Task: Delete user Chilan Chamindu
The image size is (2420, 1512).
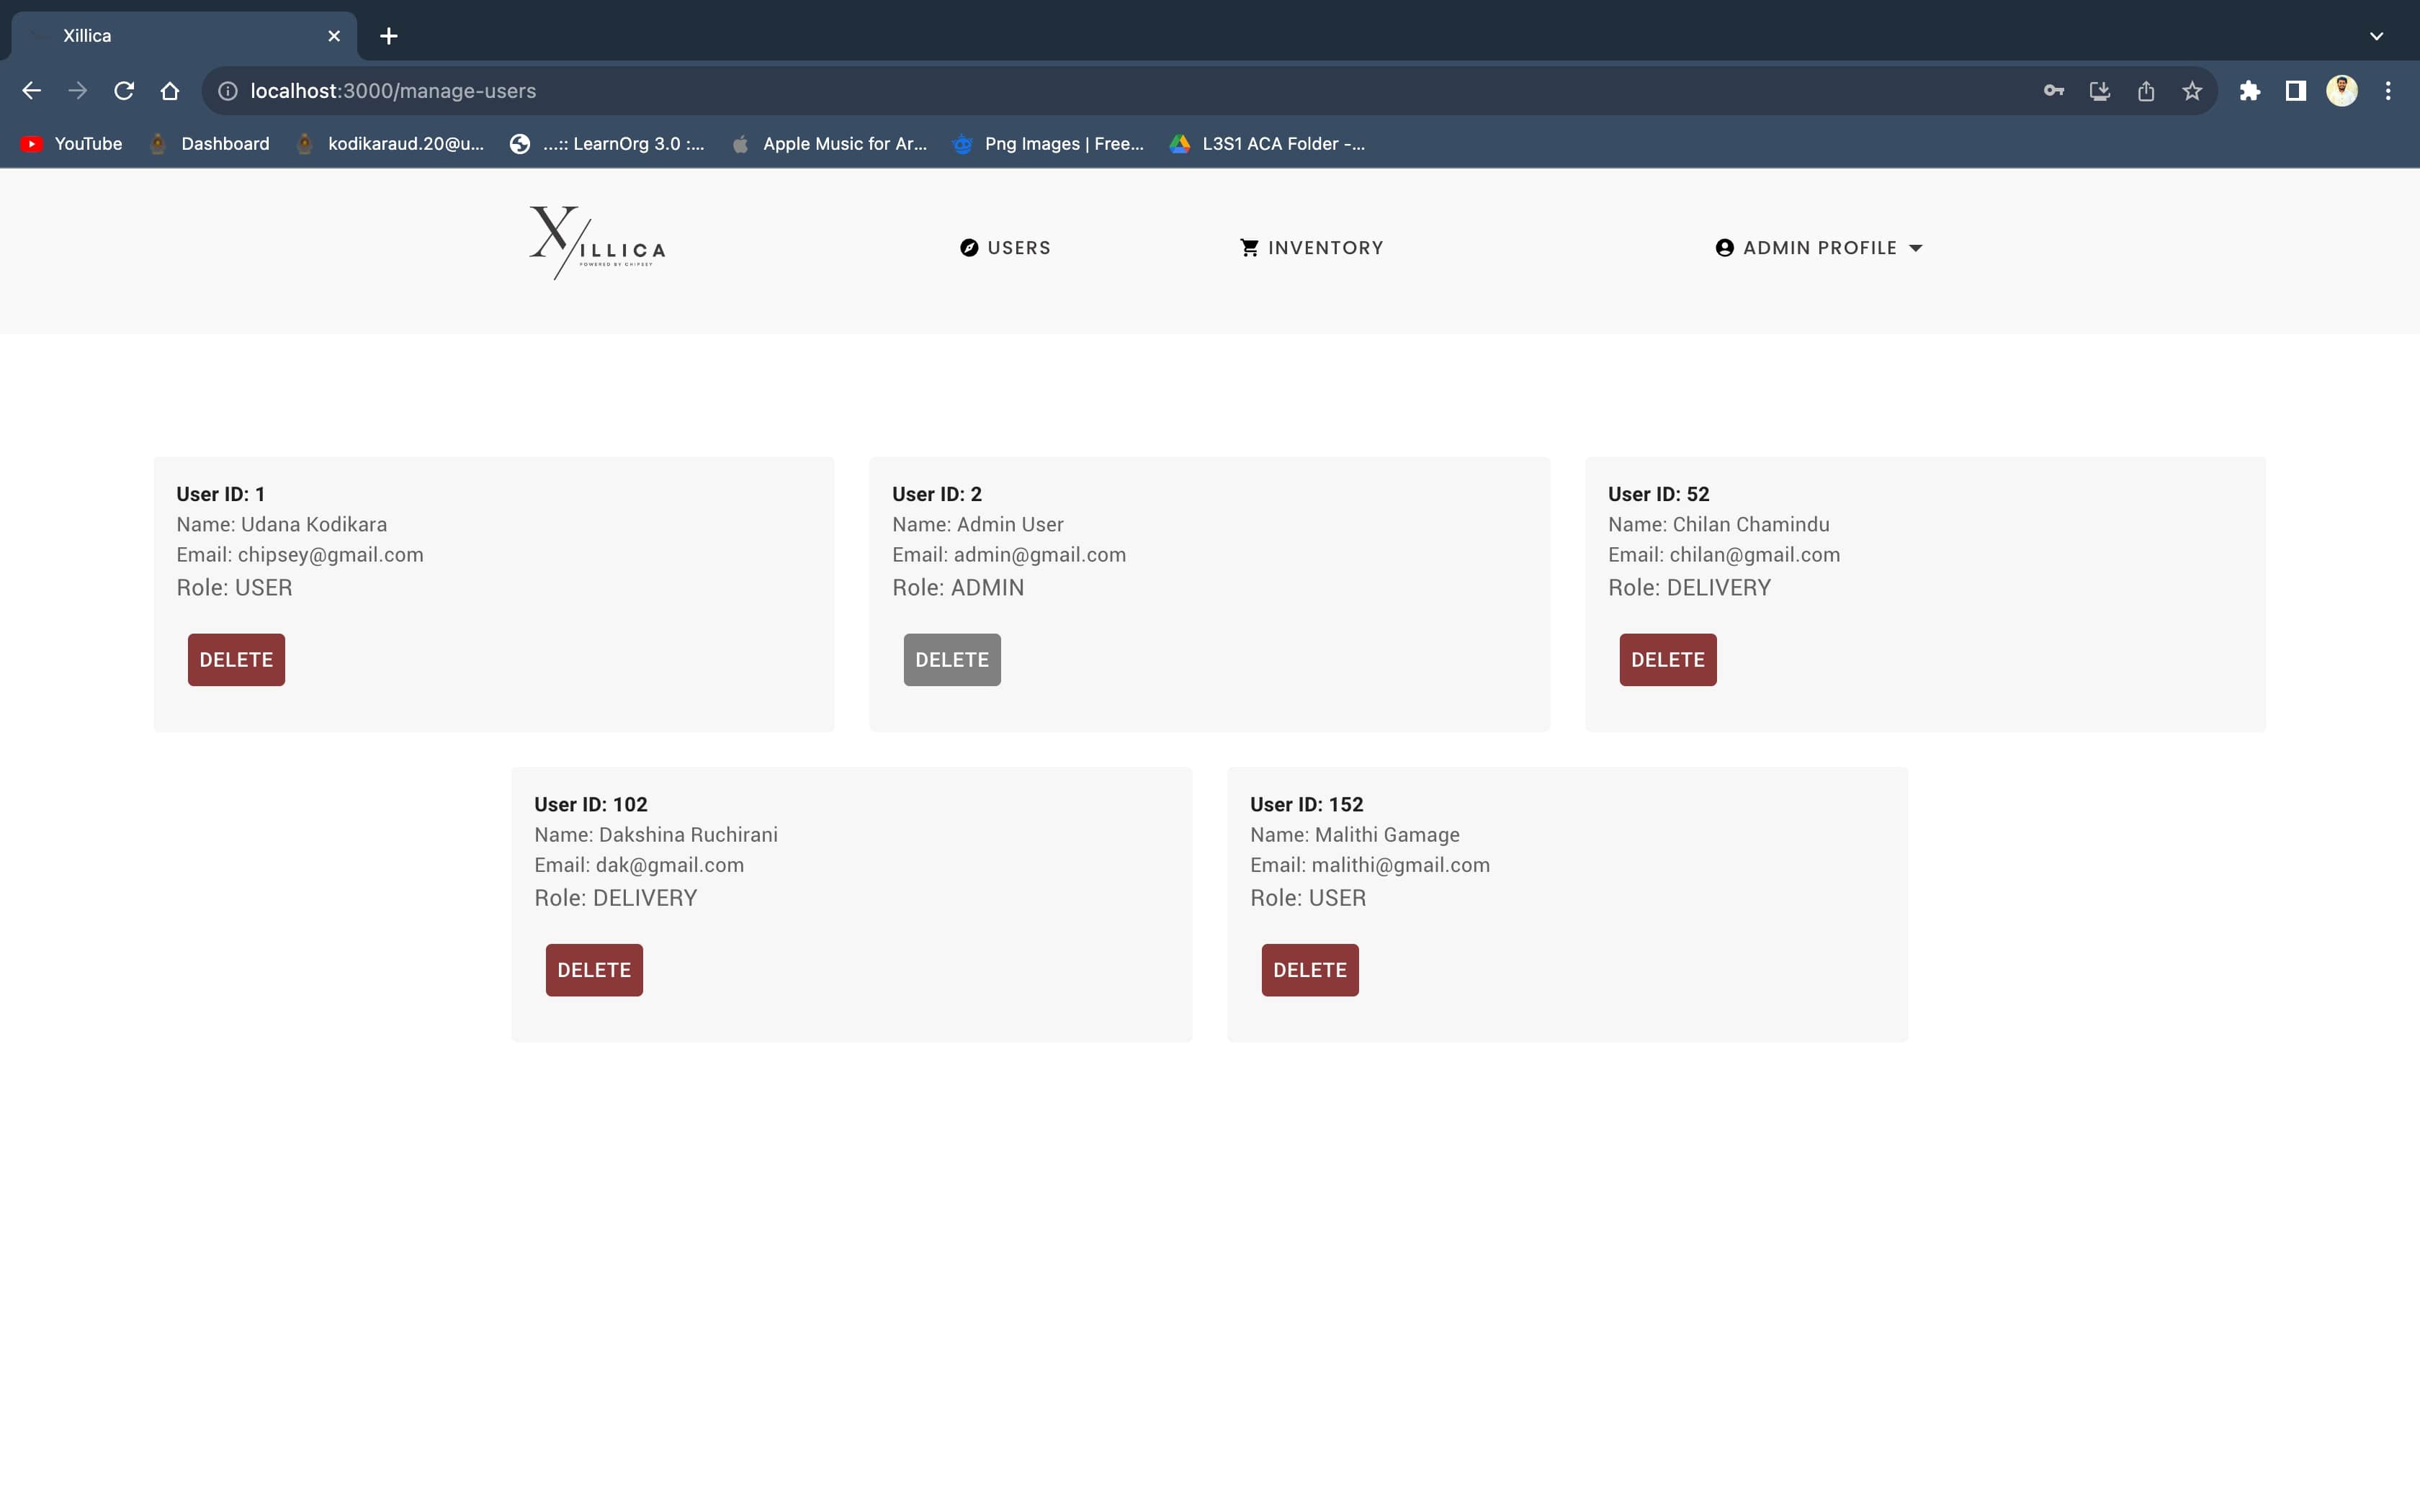Action: click(1667, 660)
